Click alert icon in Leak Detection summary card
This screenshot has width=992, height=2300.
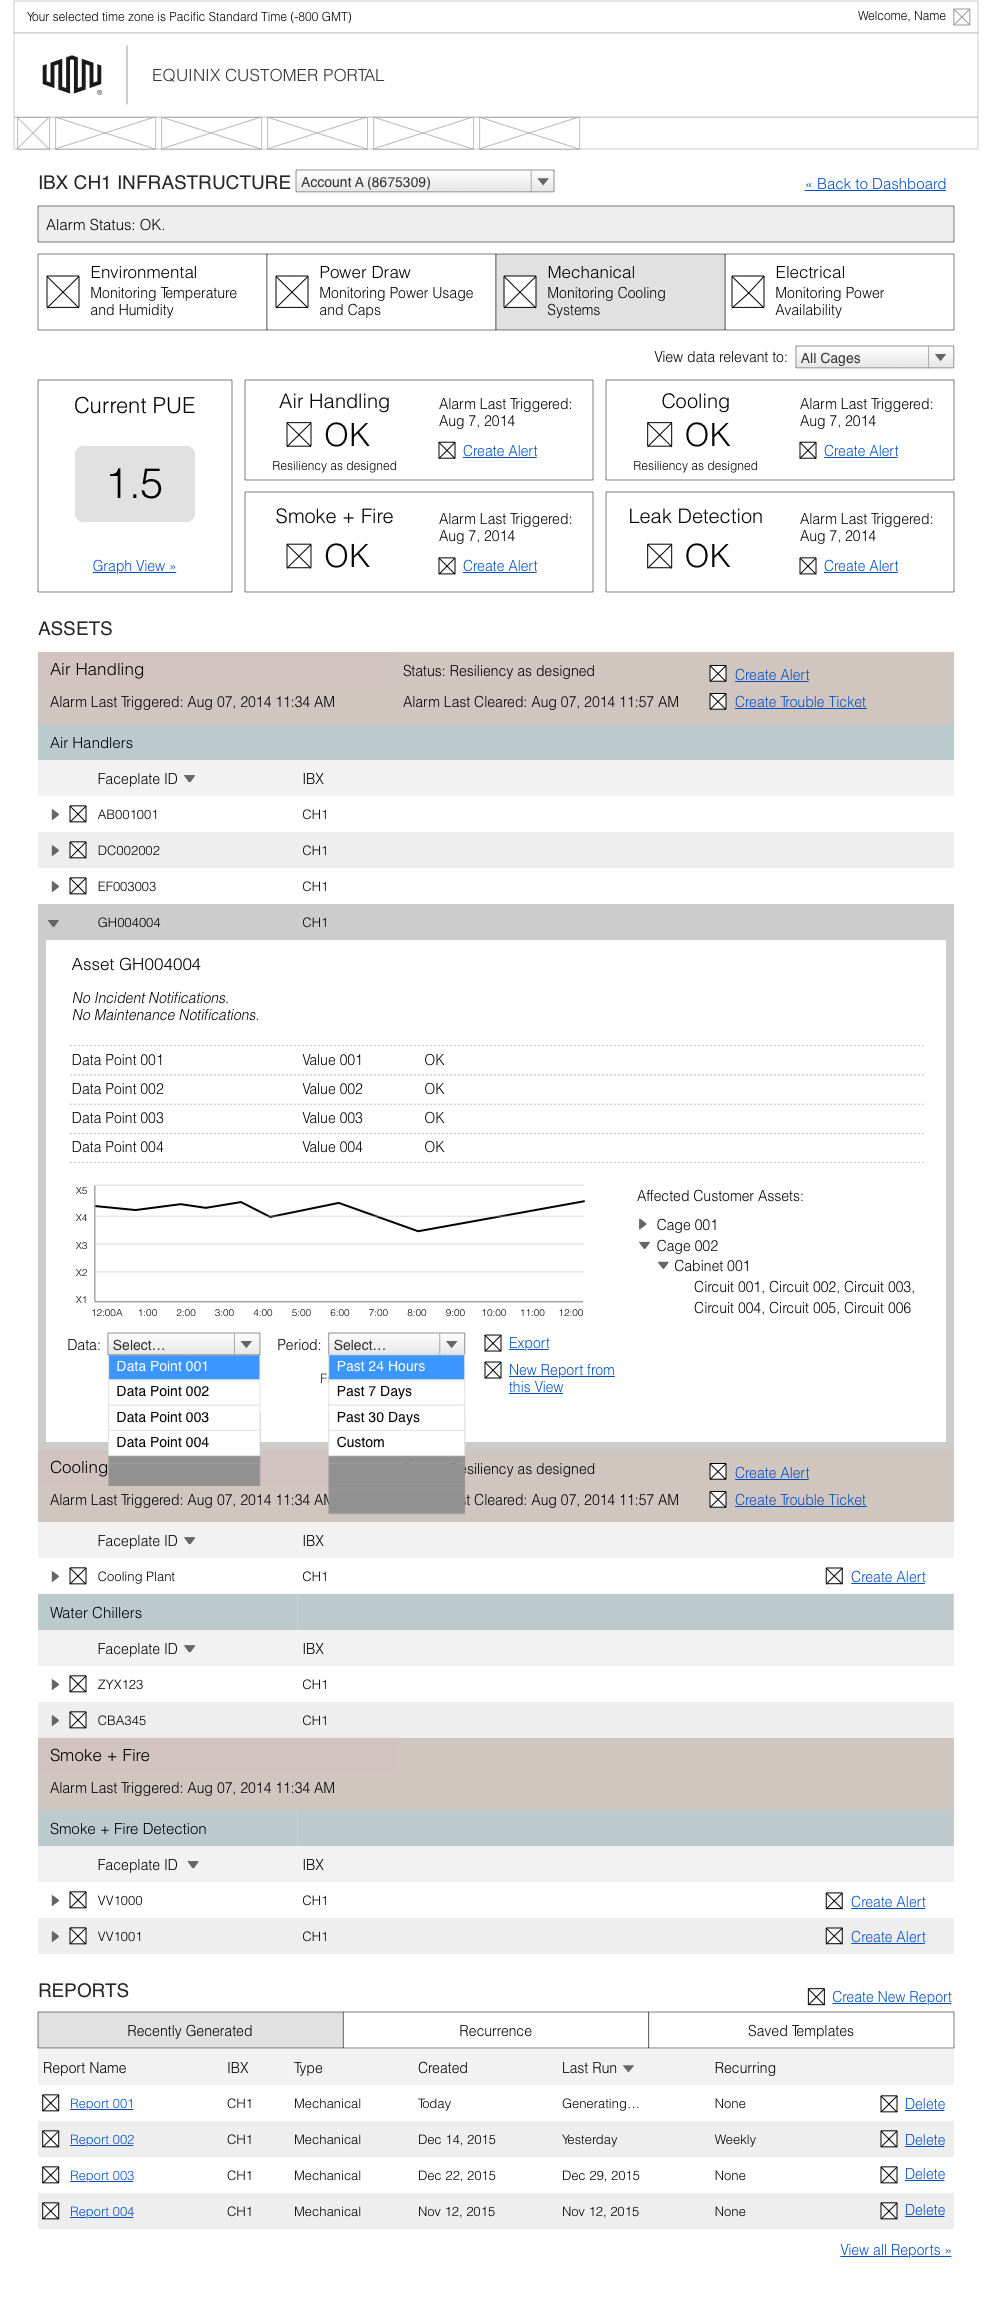pyautogui.click(x=808, y=566)
